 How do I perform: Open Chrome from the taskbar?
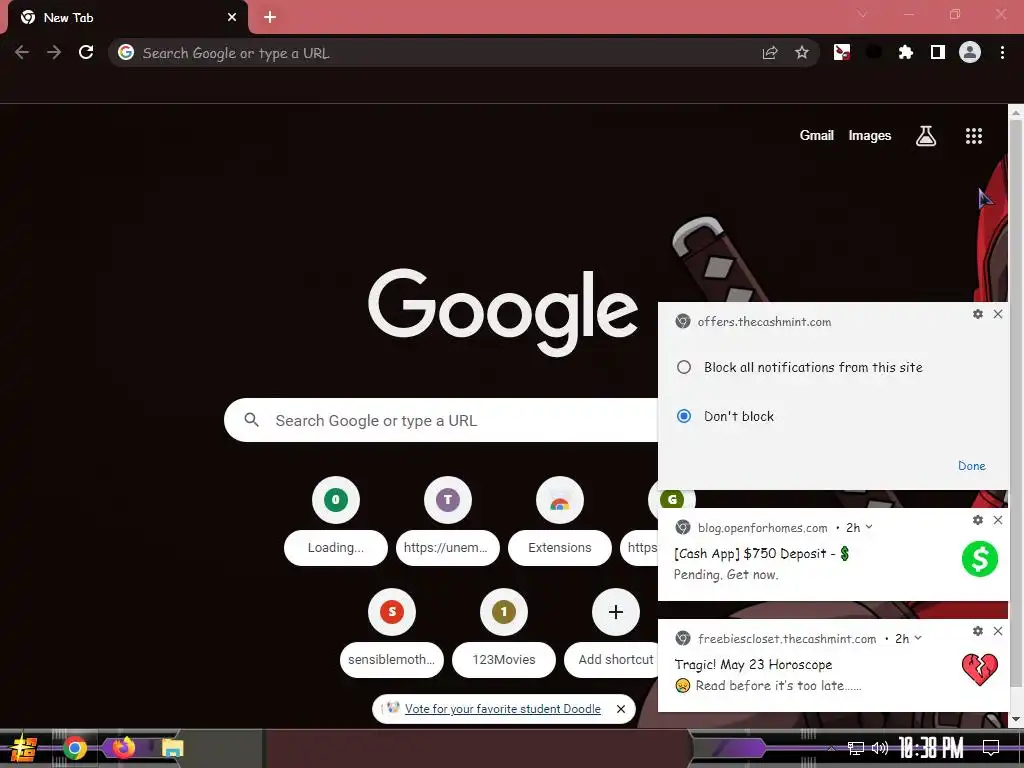pyautogui.click(x=74, y=748)
